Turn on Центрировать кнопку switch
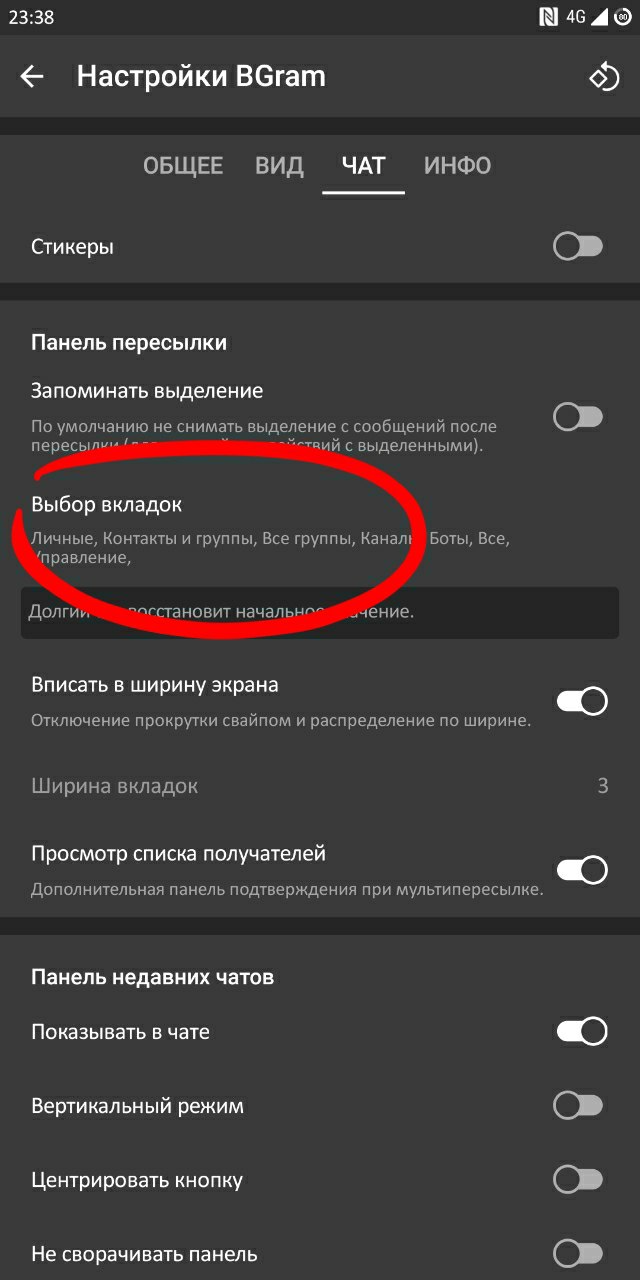640x1280 pixels. click(579, 1179)
